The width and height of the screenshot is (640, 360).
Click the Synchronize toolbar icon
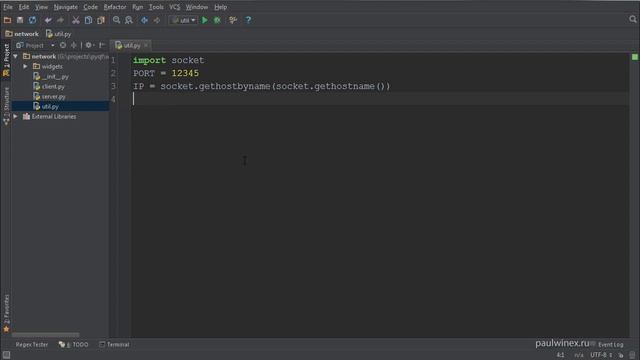[x=32, y=20]
